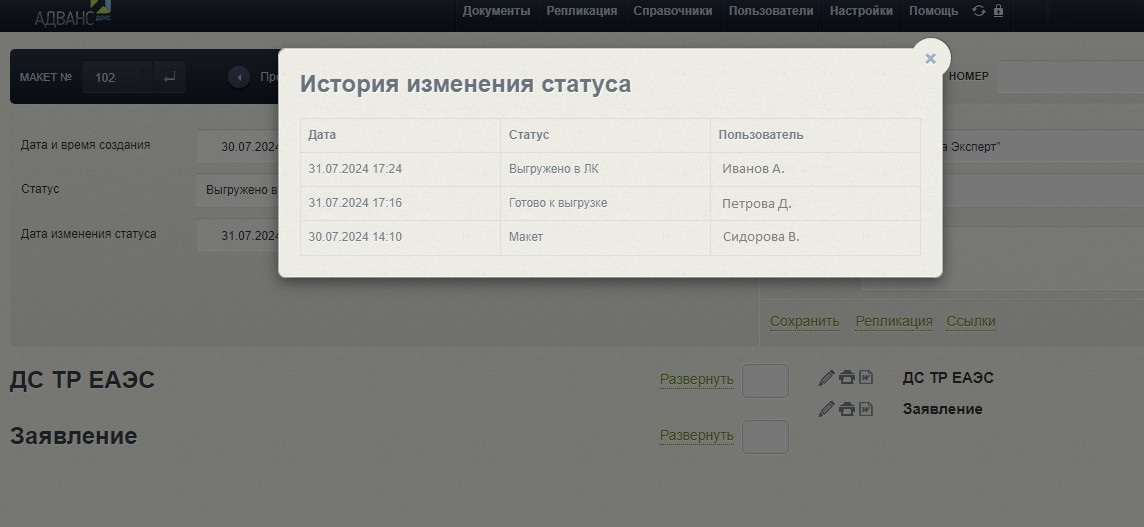Viewport: 1144px width, 527px height.
Task: Toggle the checkbox beside Заявление section
Action: 765,437
